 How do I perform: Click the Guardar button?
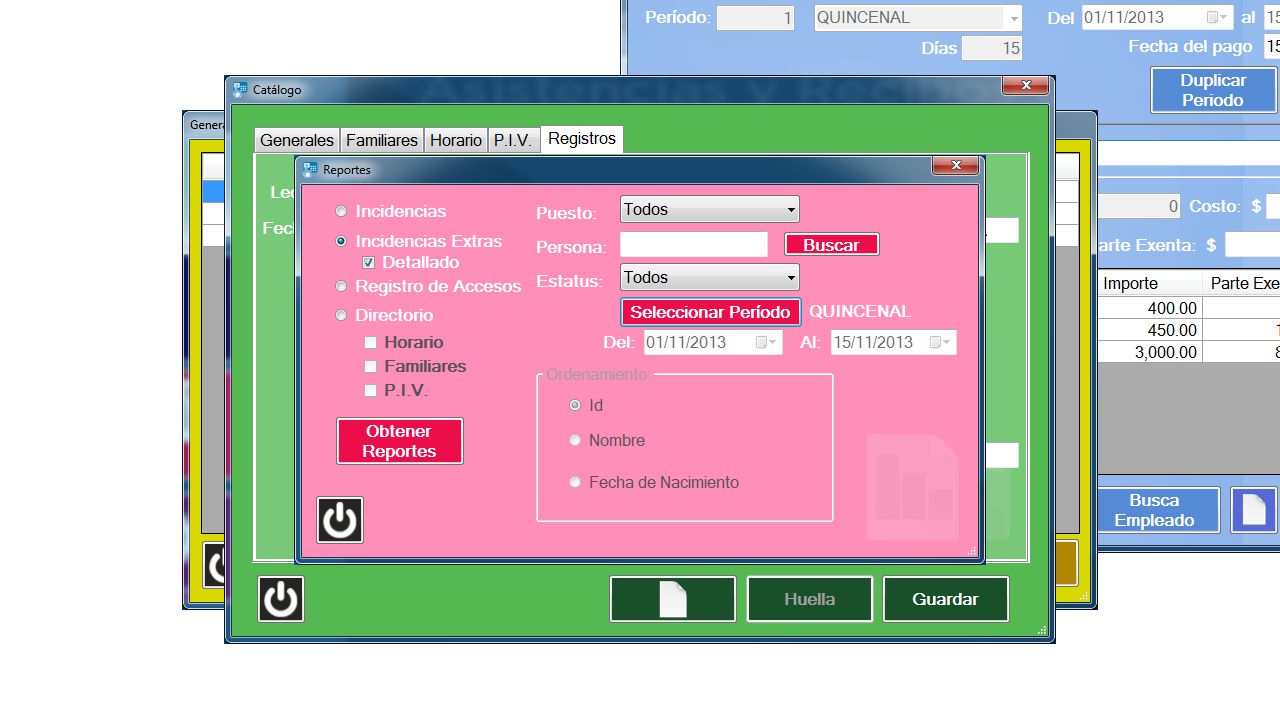click(x=945, y=599)
